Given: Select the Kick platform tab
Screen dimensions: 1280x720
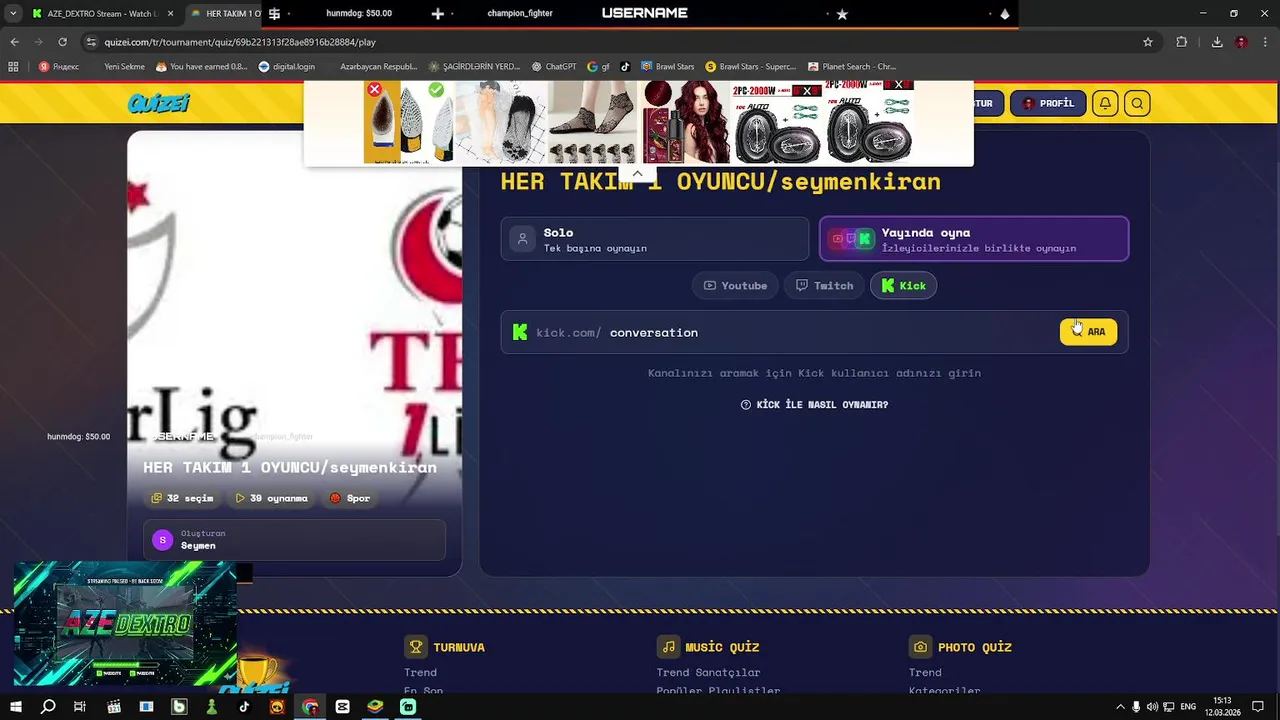Looking at the screenshot, I should click(x=904, y=286).
